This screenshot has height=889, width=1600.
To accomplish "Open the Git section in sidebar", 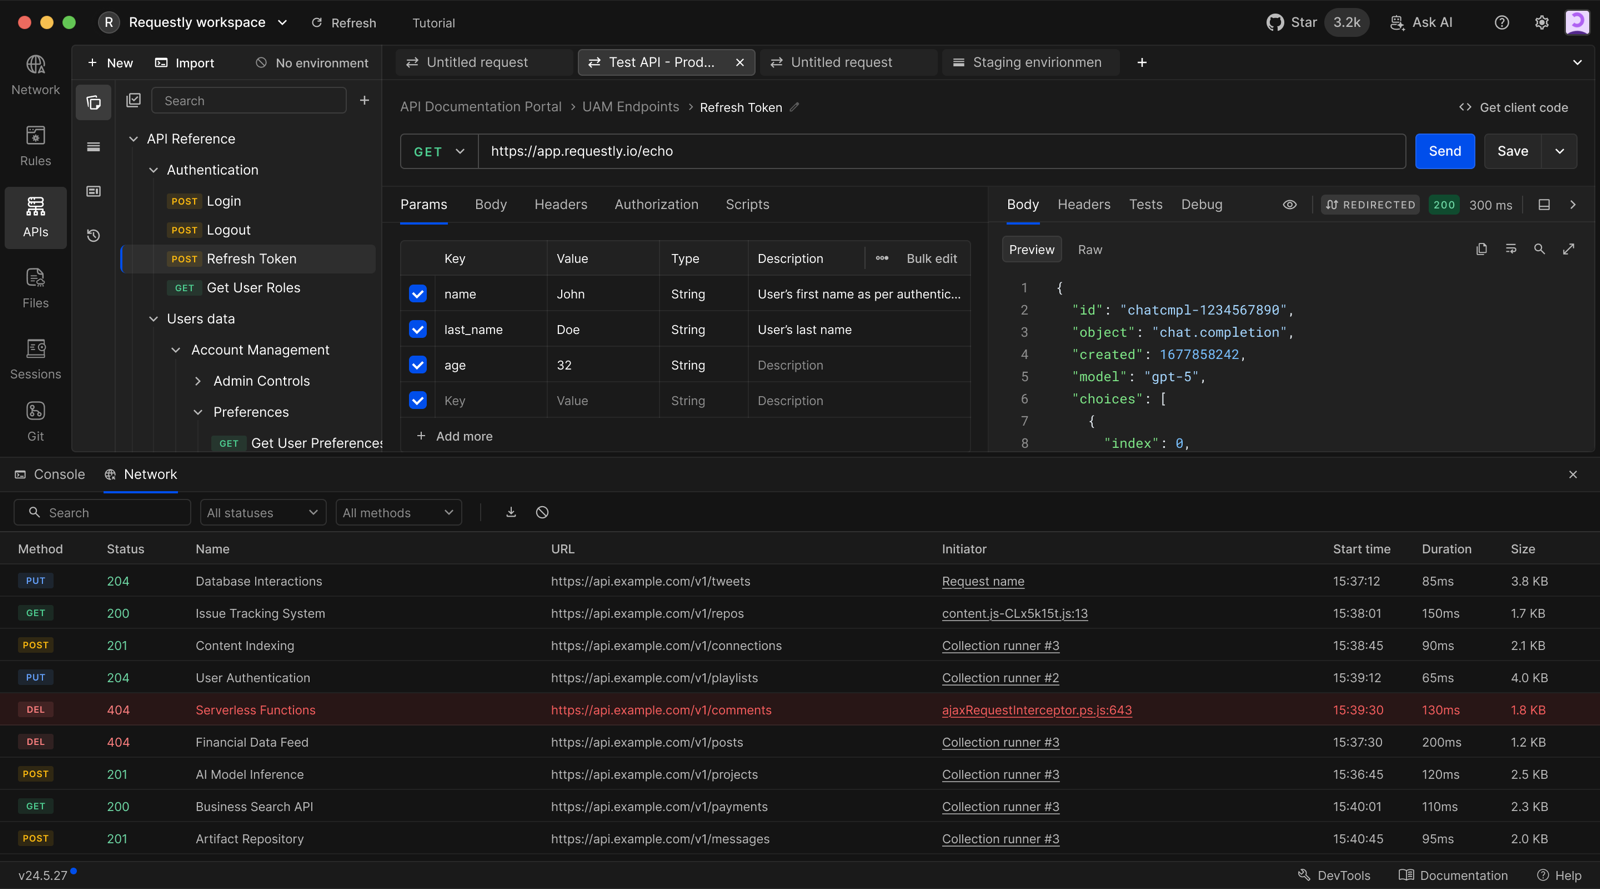I will (x=36, y=422).
